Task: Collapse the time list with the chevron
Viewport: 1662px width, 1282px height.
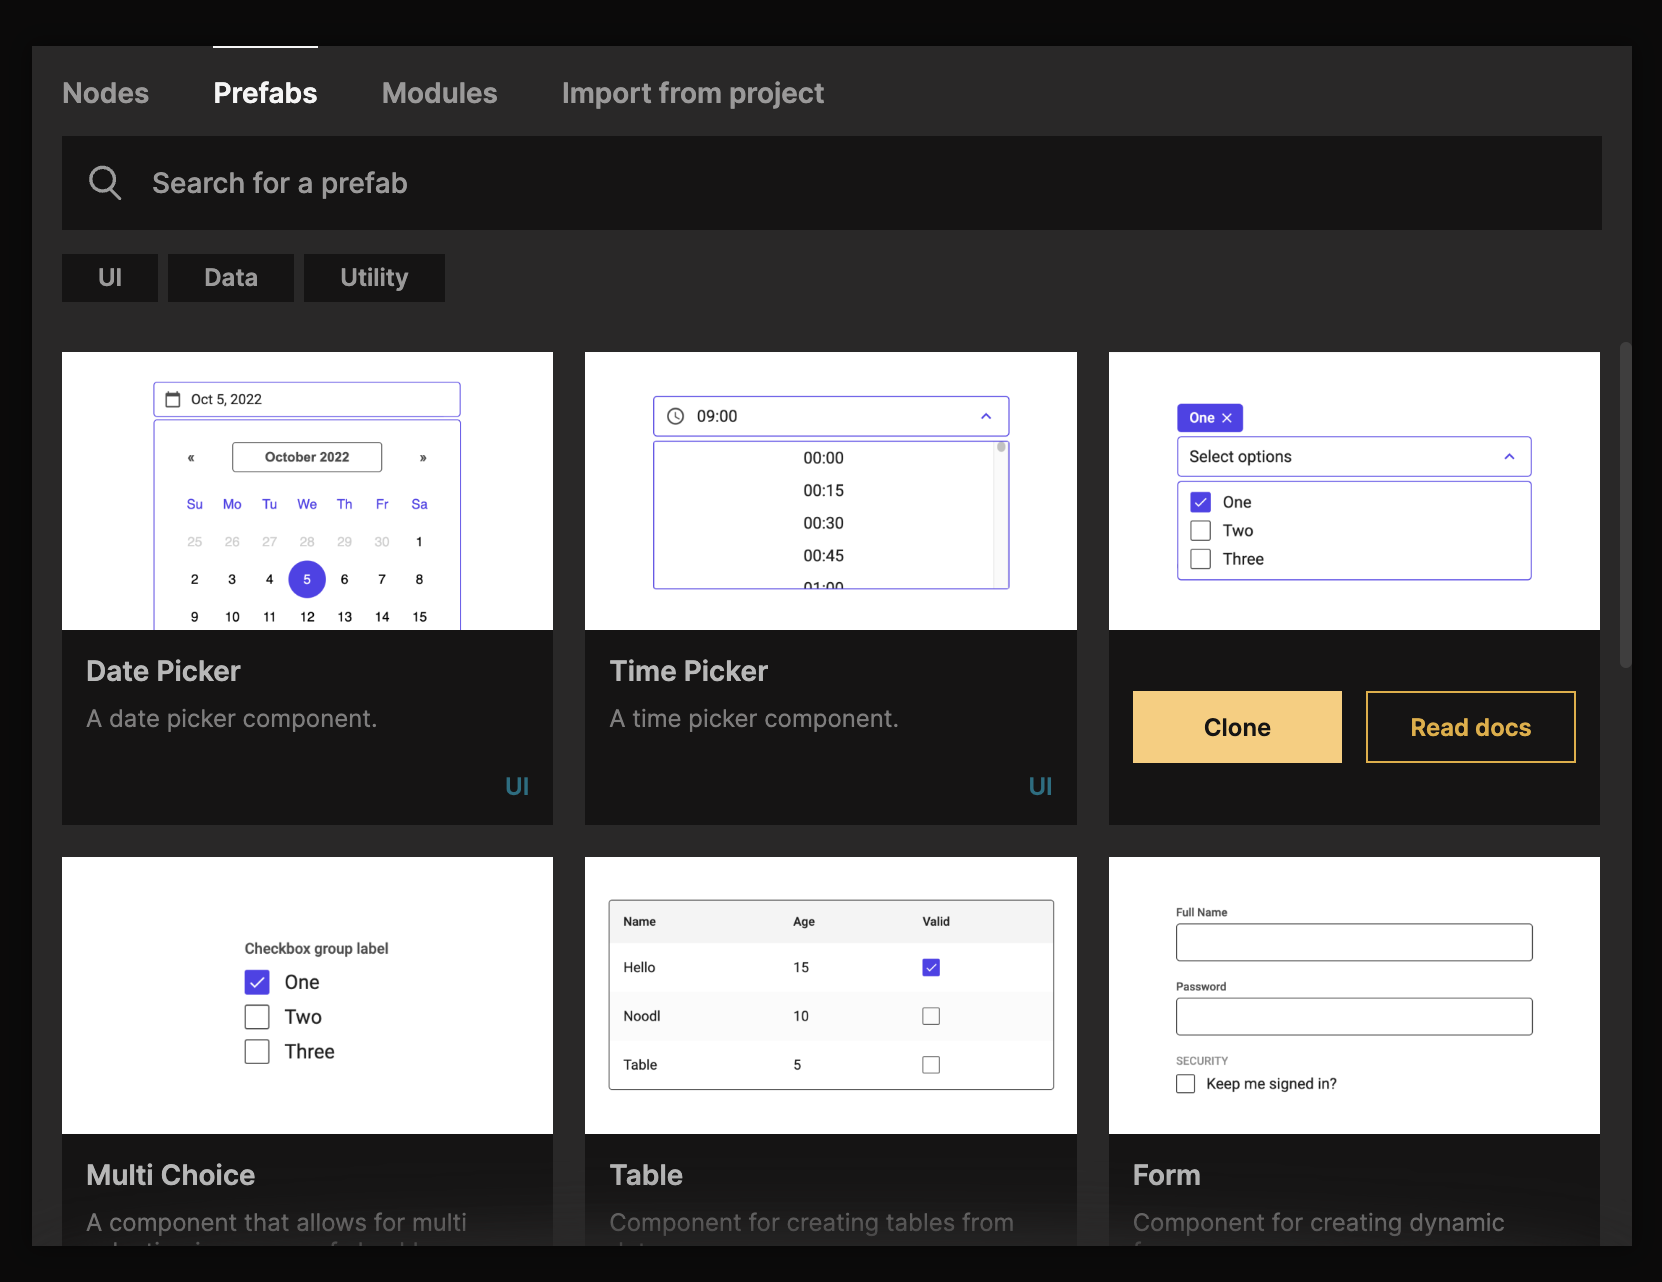Action: point(986,416)
